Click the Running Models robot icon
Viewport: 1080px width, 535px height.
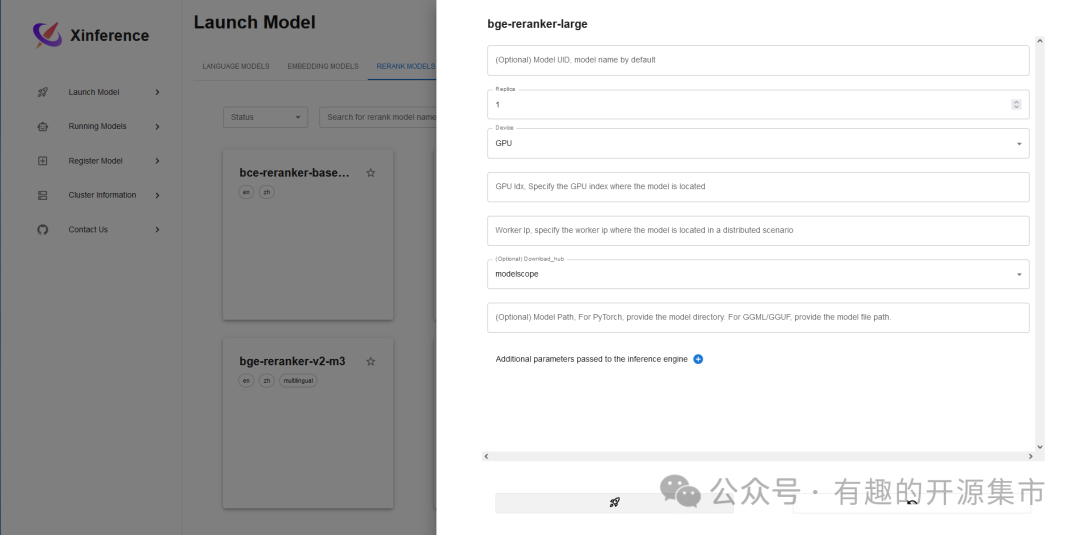point(42,127)
